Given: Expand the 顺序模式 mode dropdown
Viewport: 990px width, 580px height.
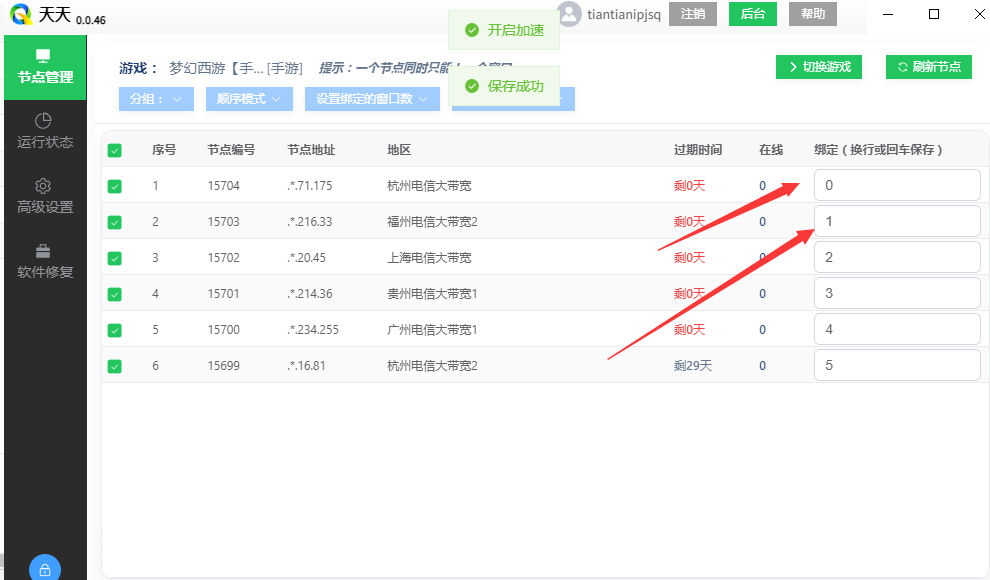Looking at the screenshot, I should tap(248, 99).
